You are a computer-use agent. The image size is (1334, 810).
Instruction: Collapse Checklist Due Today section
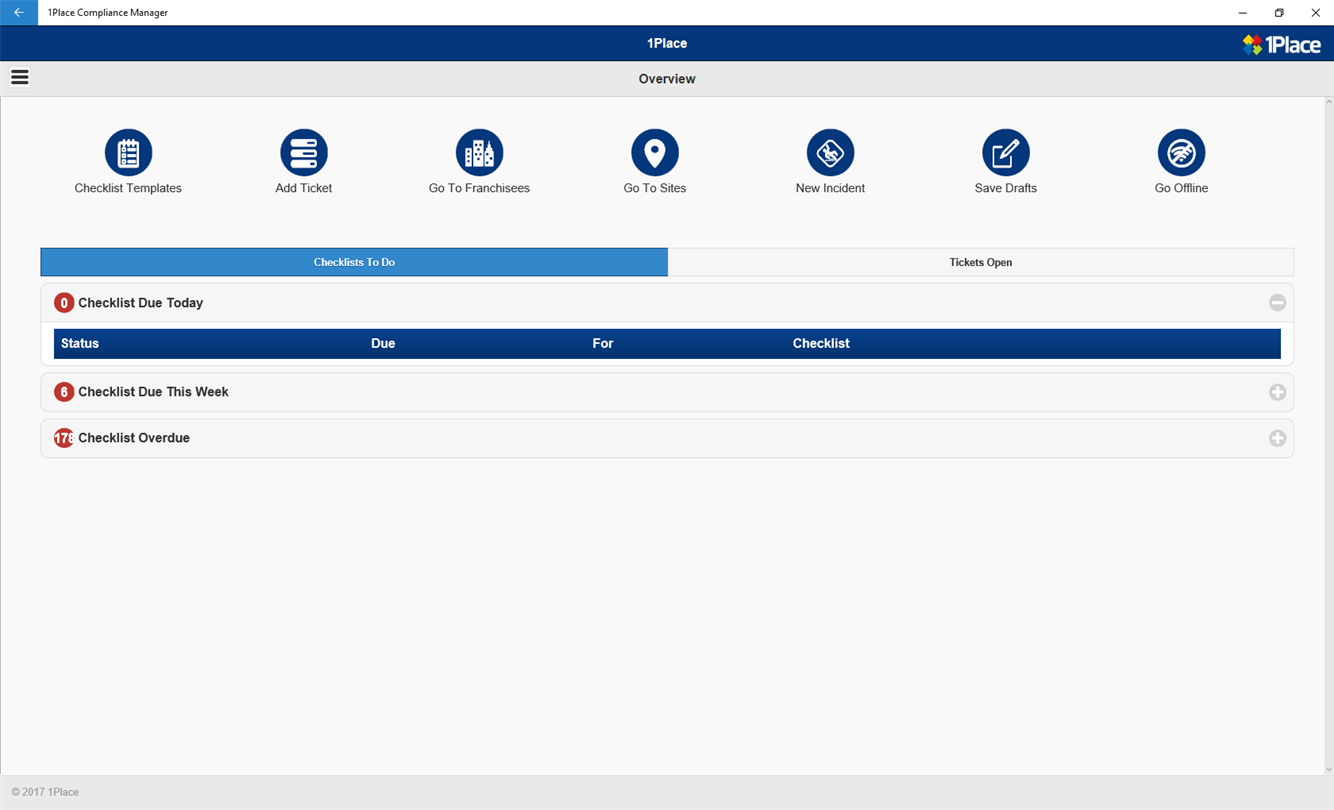pos(1277,302)
